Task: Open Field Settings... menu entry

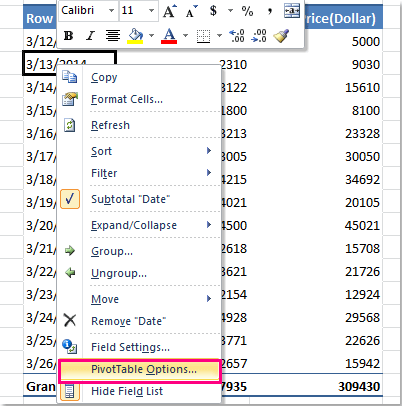Action: pos(139,347)
